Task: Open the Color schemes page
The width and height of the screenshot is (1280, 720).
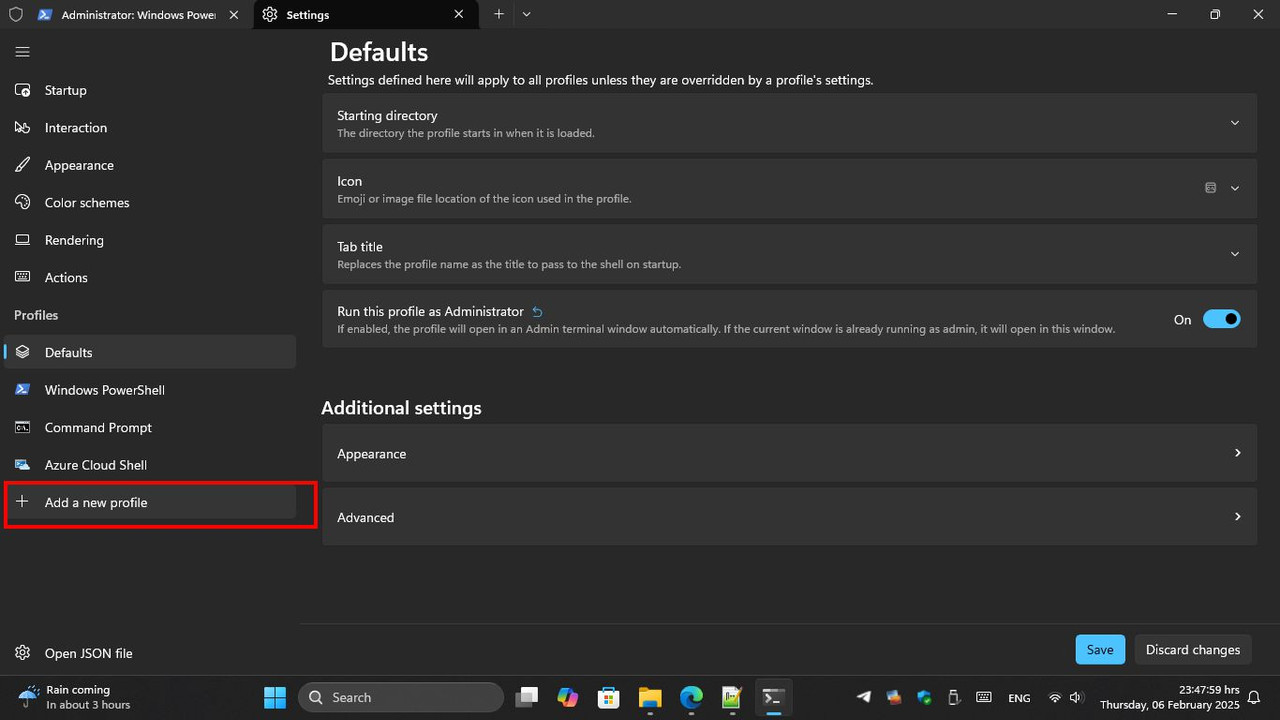Action: tap(150, 203)
